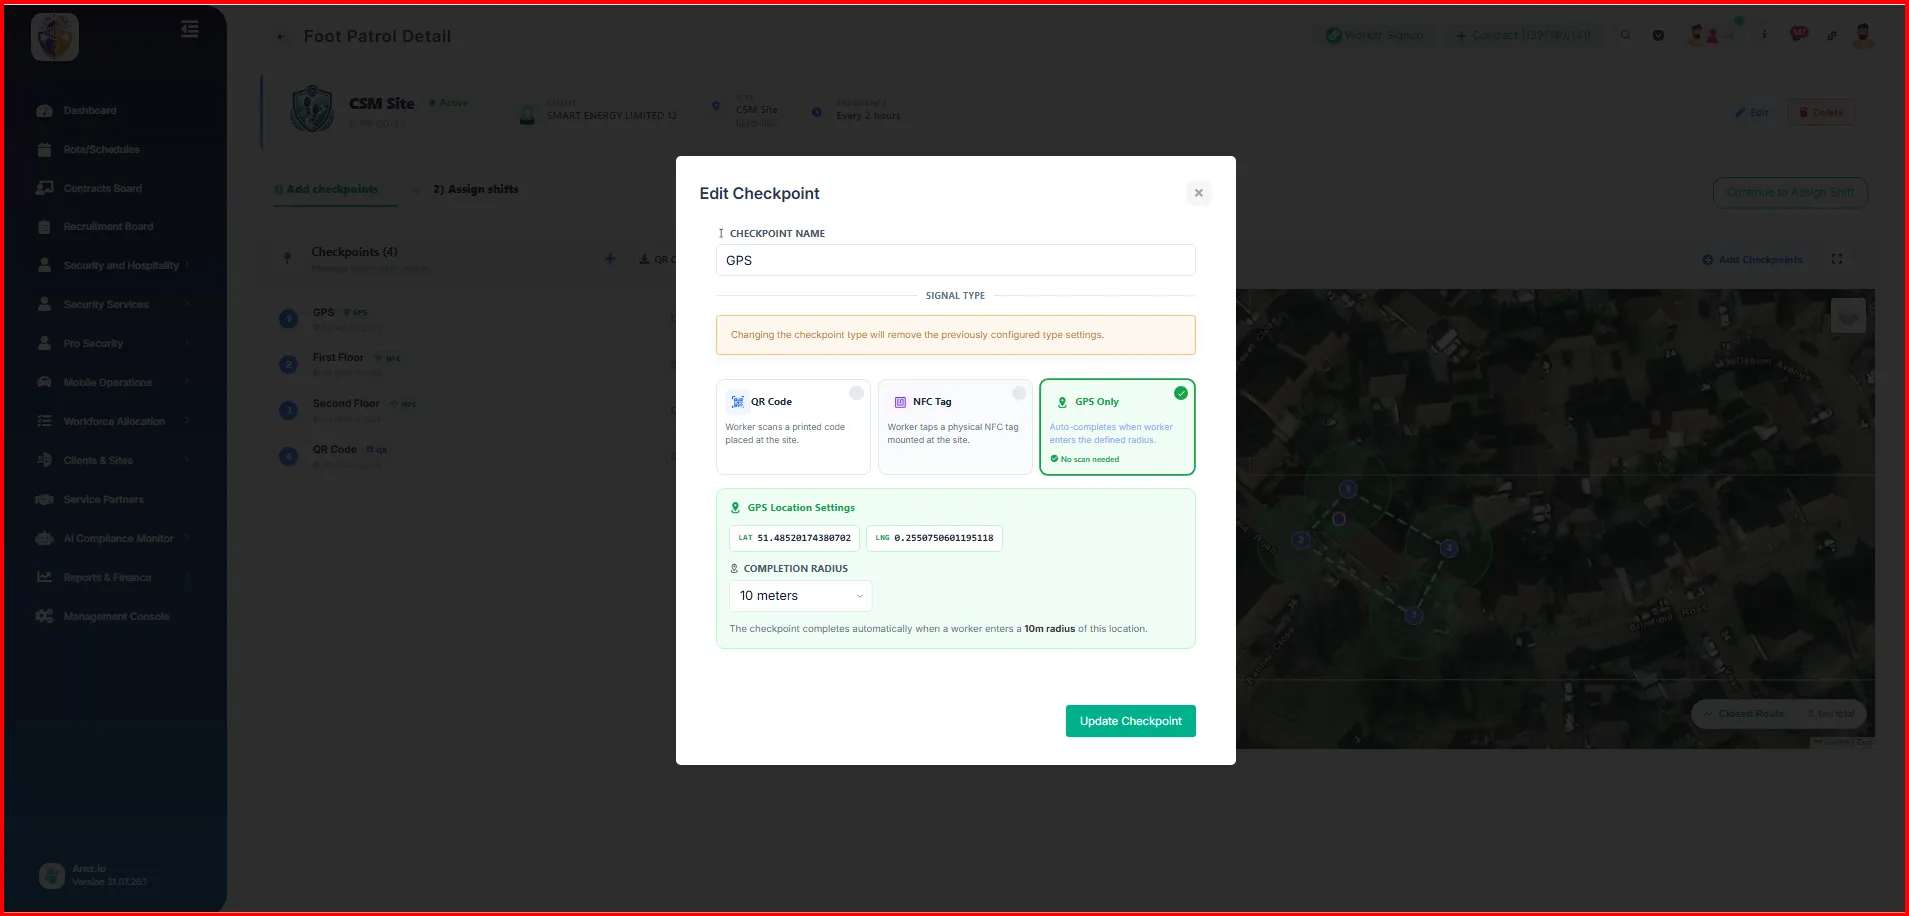Select the GPS Only signal type
The width and height of the screenshot is (1909, 916).
[1117, 427]
